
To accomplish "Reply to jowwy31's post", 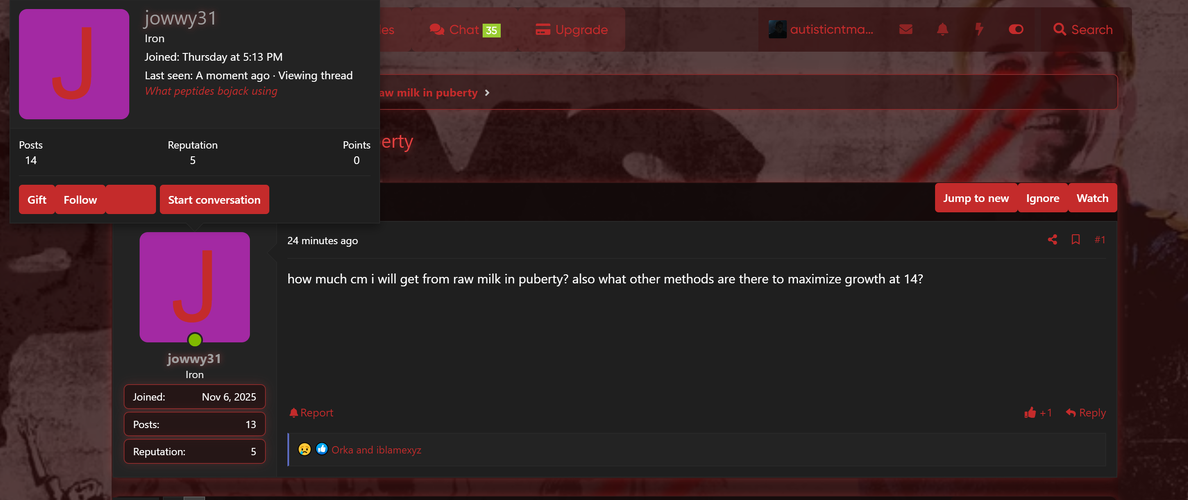I will coord(1086,413).
